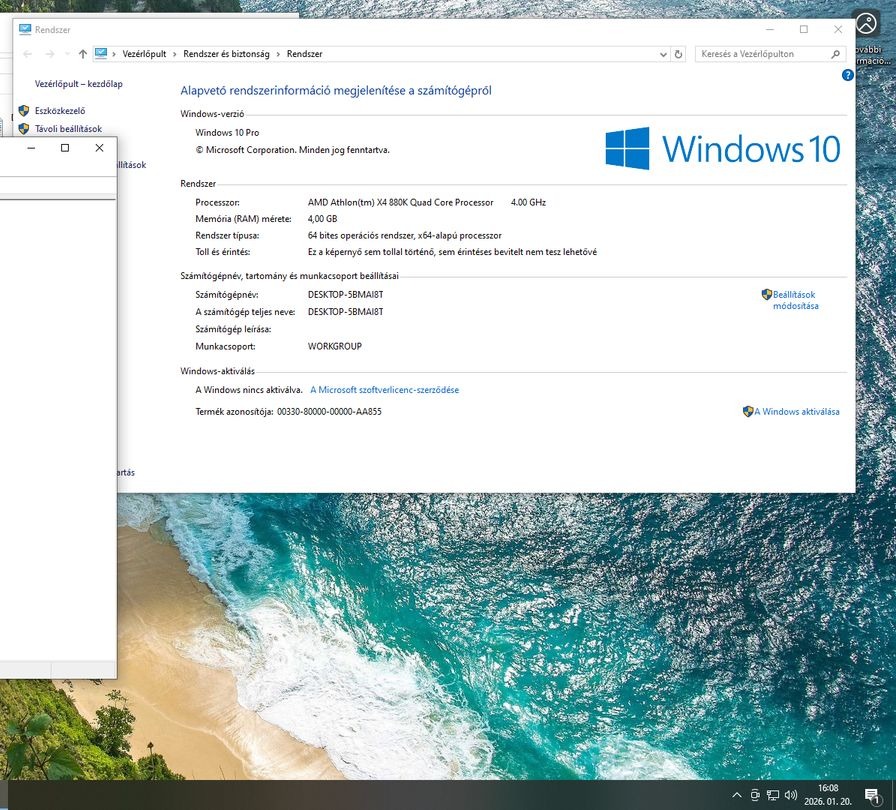Maximize the Rendszer window

point(804,29)
